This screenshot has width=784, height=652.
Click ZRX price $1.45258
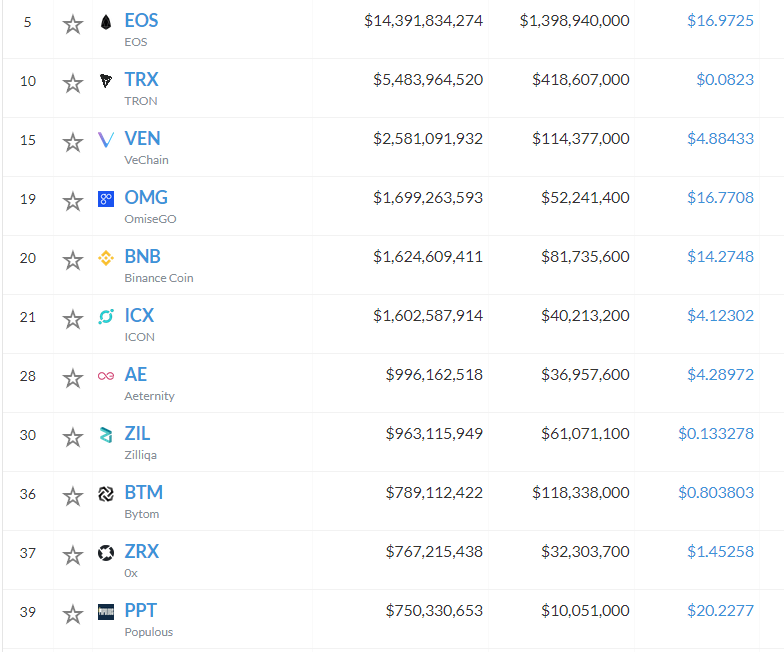[x=720, y=552]
